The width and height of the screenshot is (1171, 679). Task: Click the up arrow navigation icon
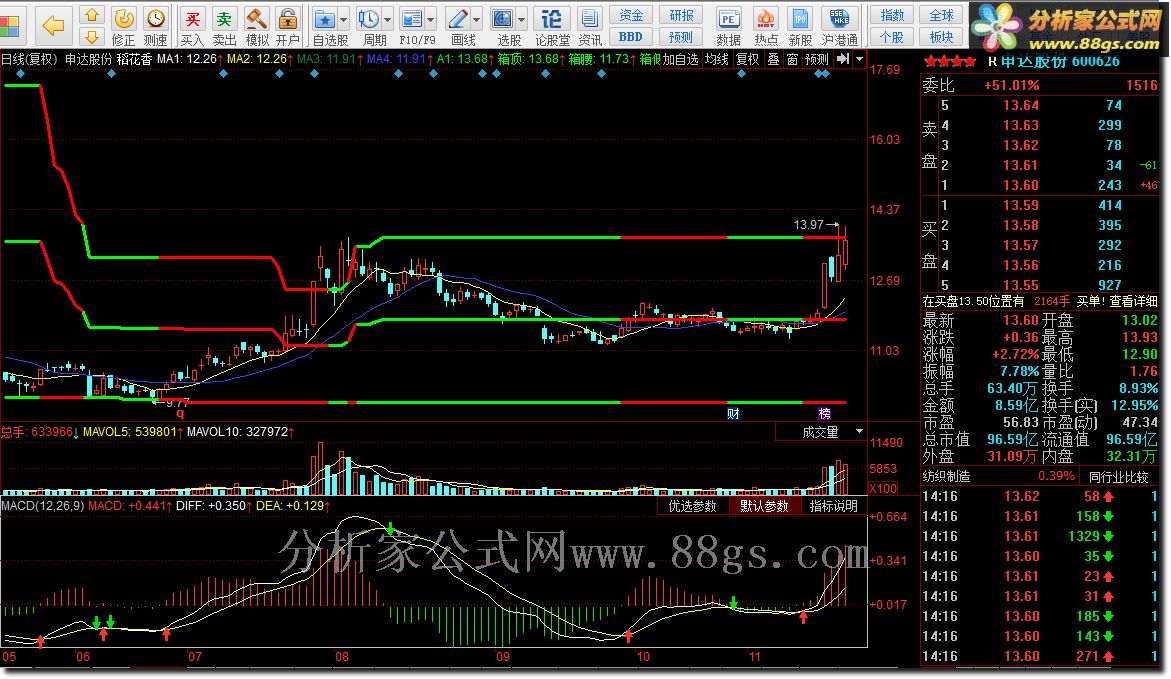point(92,15)
